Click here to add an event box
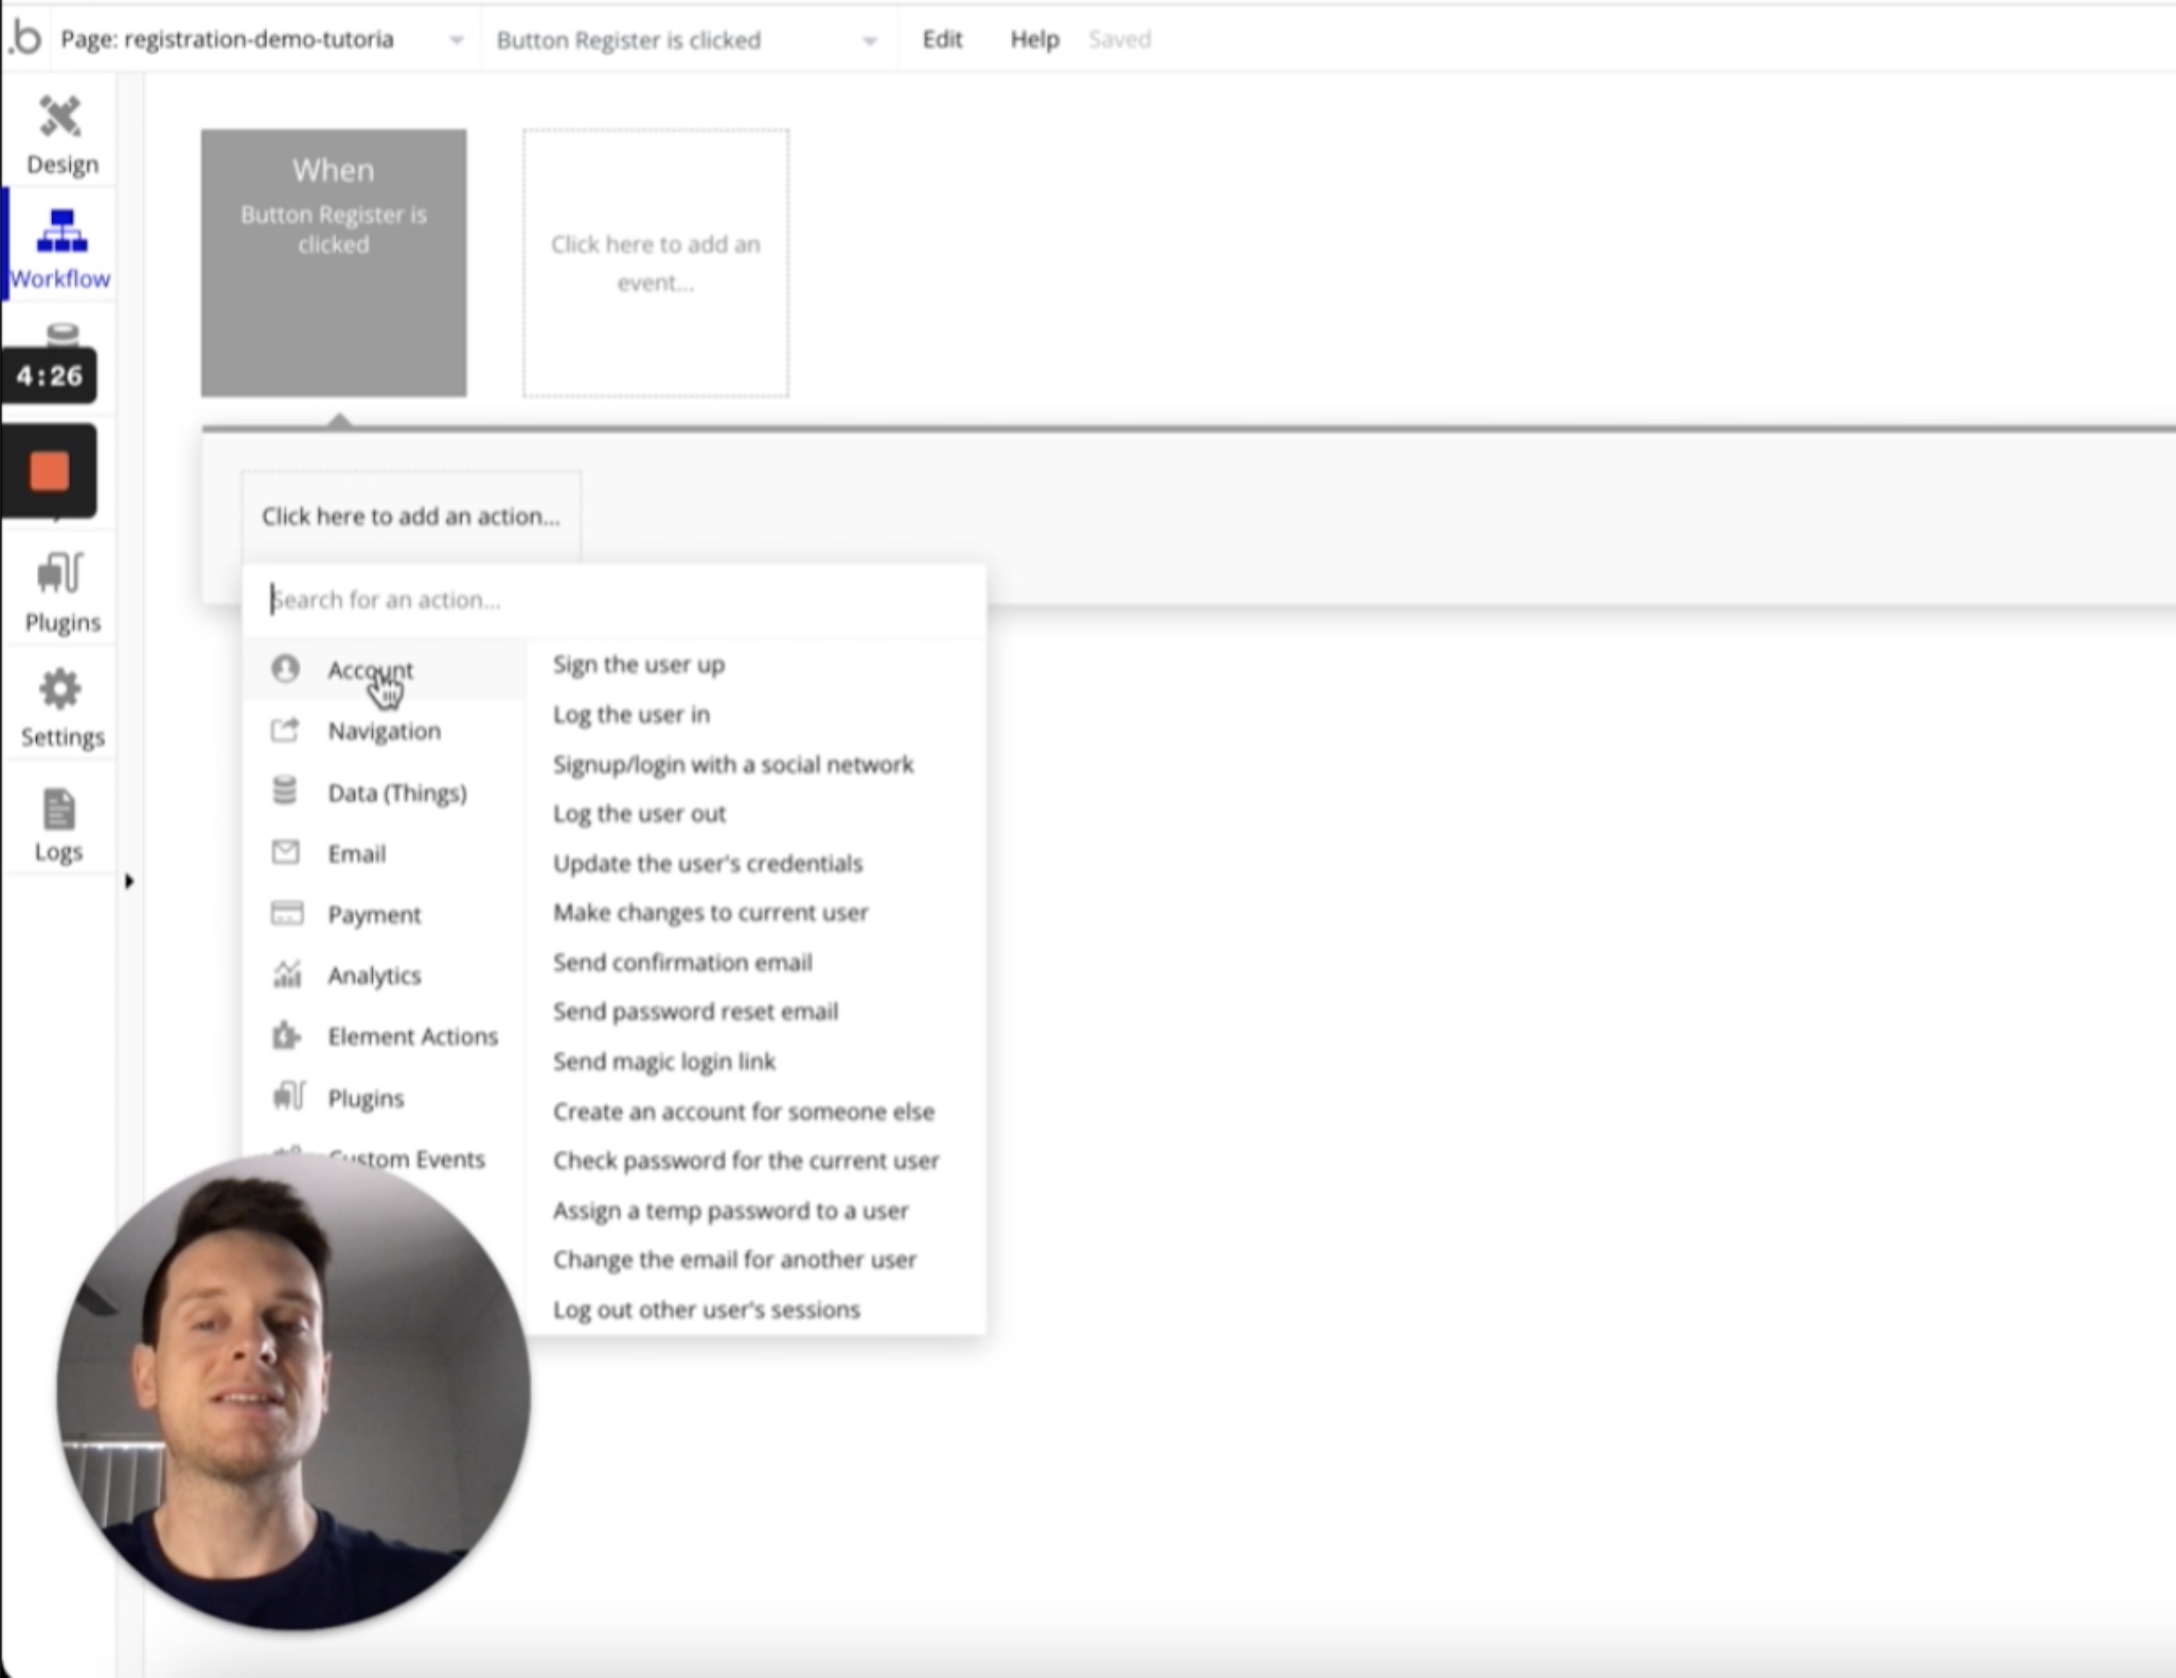The height and width of the screenshot is (1678, 2176). click(x=655, y=263)
